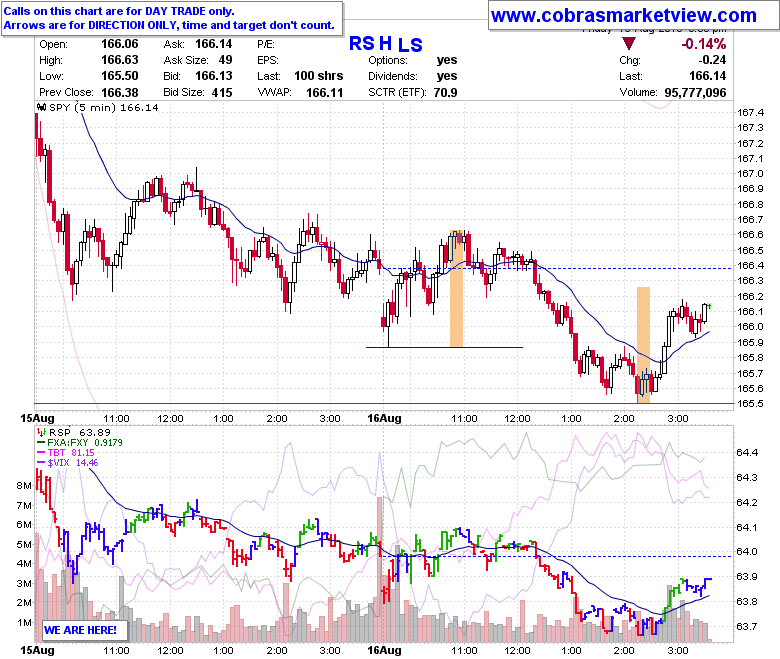Click the candlestick icon beside SPY label
The image size is (780, 659).
42,107
